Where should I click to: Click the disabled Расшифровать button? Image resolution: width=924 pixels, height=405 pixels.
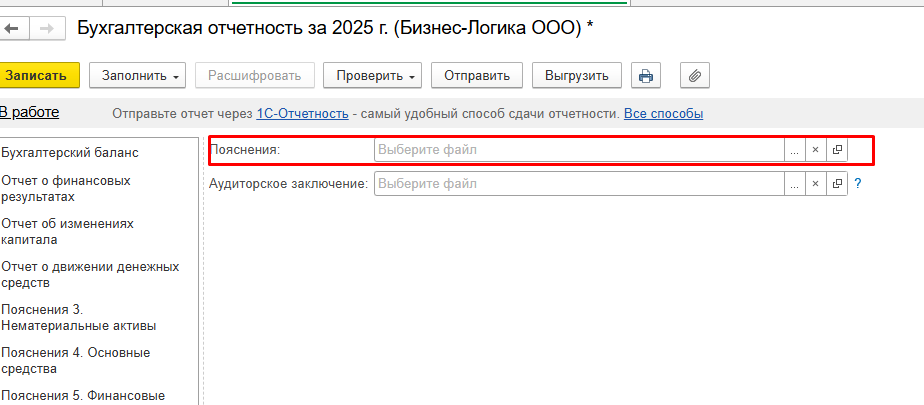point(255,75)
